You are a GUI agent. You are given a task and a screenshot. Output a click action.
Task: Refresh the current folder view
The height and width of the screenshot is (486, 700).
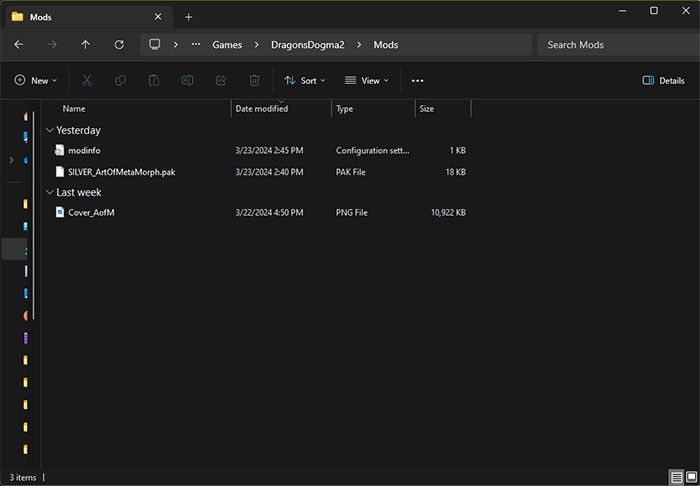coord(119,45)
